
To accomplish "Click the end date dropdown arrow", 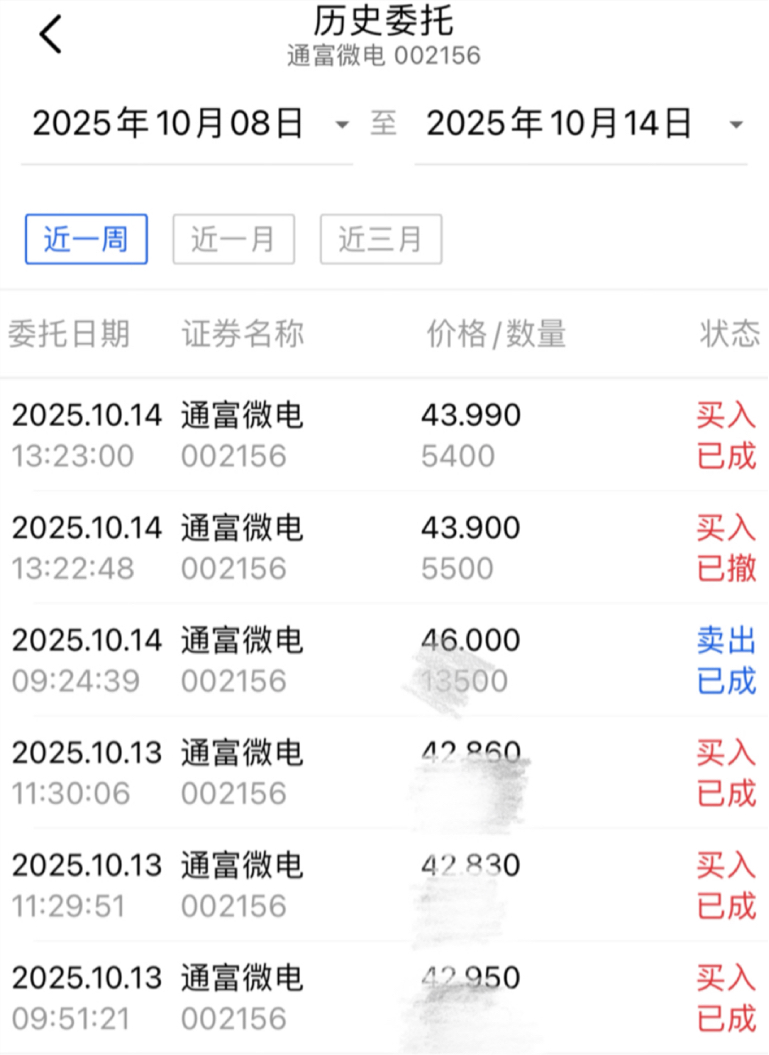I will click(736, 125).
